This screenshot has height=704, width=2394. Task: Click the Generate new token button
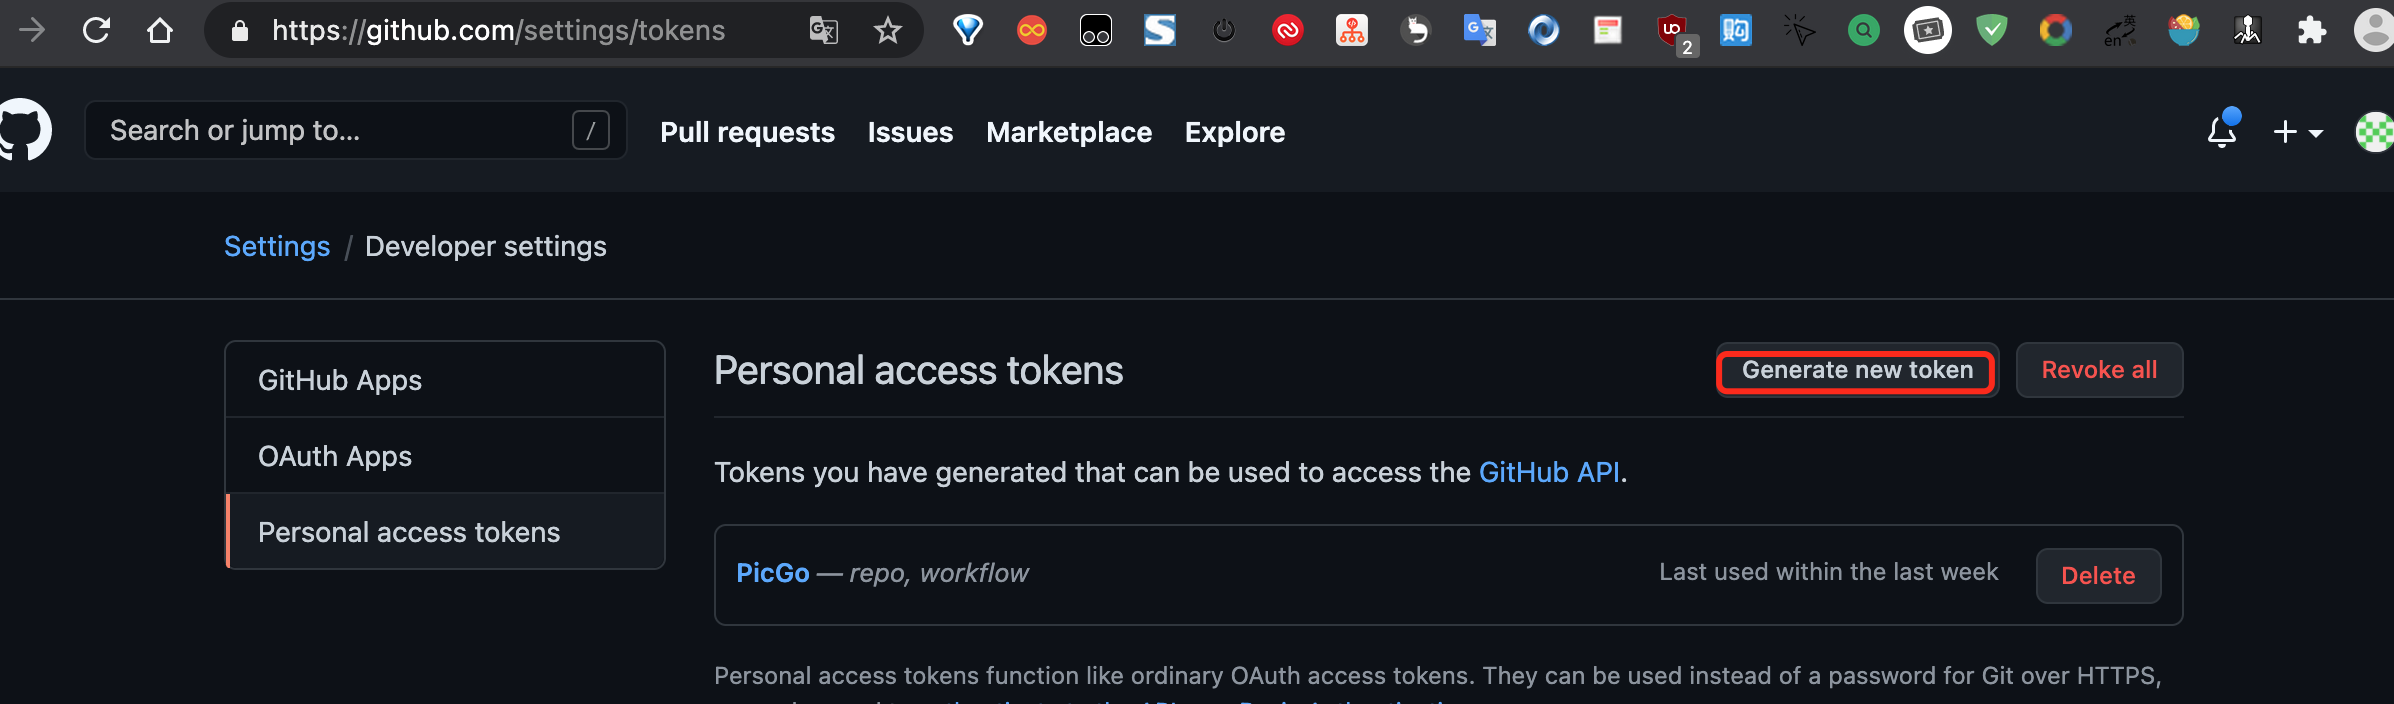point(1857,370)
